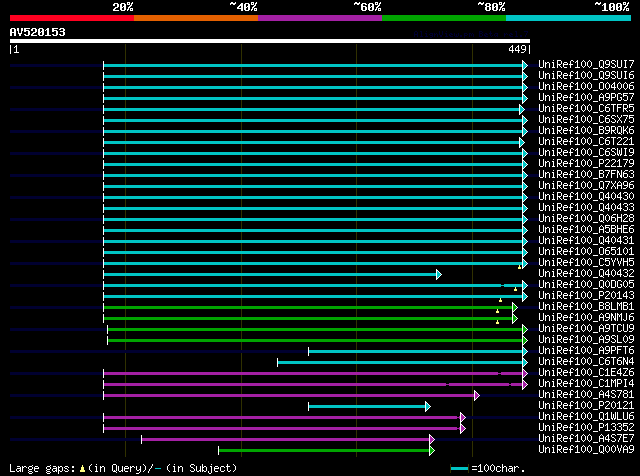Select the UniRef100_A9SL09 label
640x476 pixels.
pos(586,340)
